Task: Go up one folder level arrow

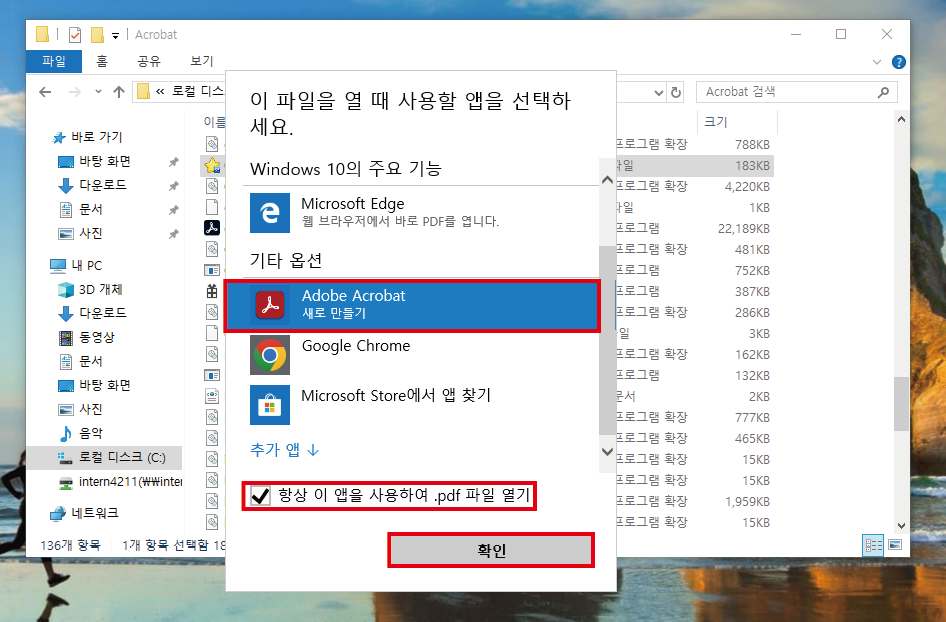Action: pyautogui.click(x=119, y=92)
